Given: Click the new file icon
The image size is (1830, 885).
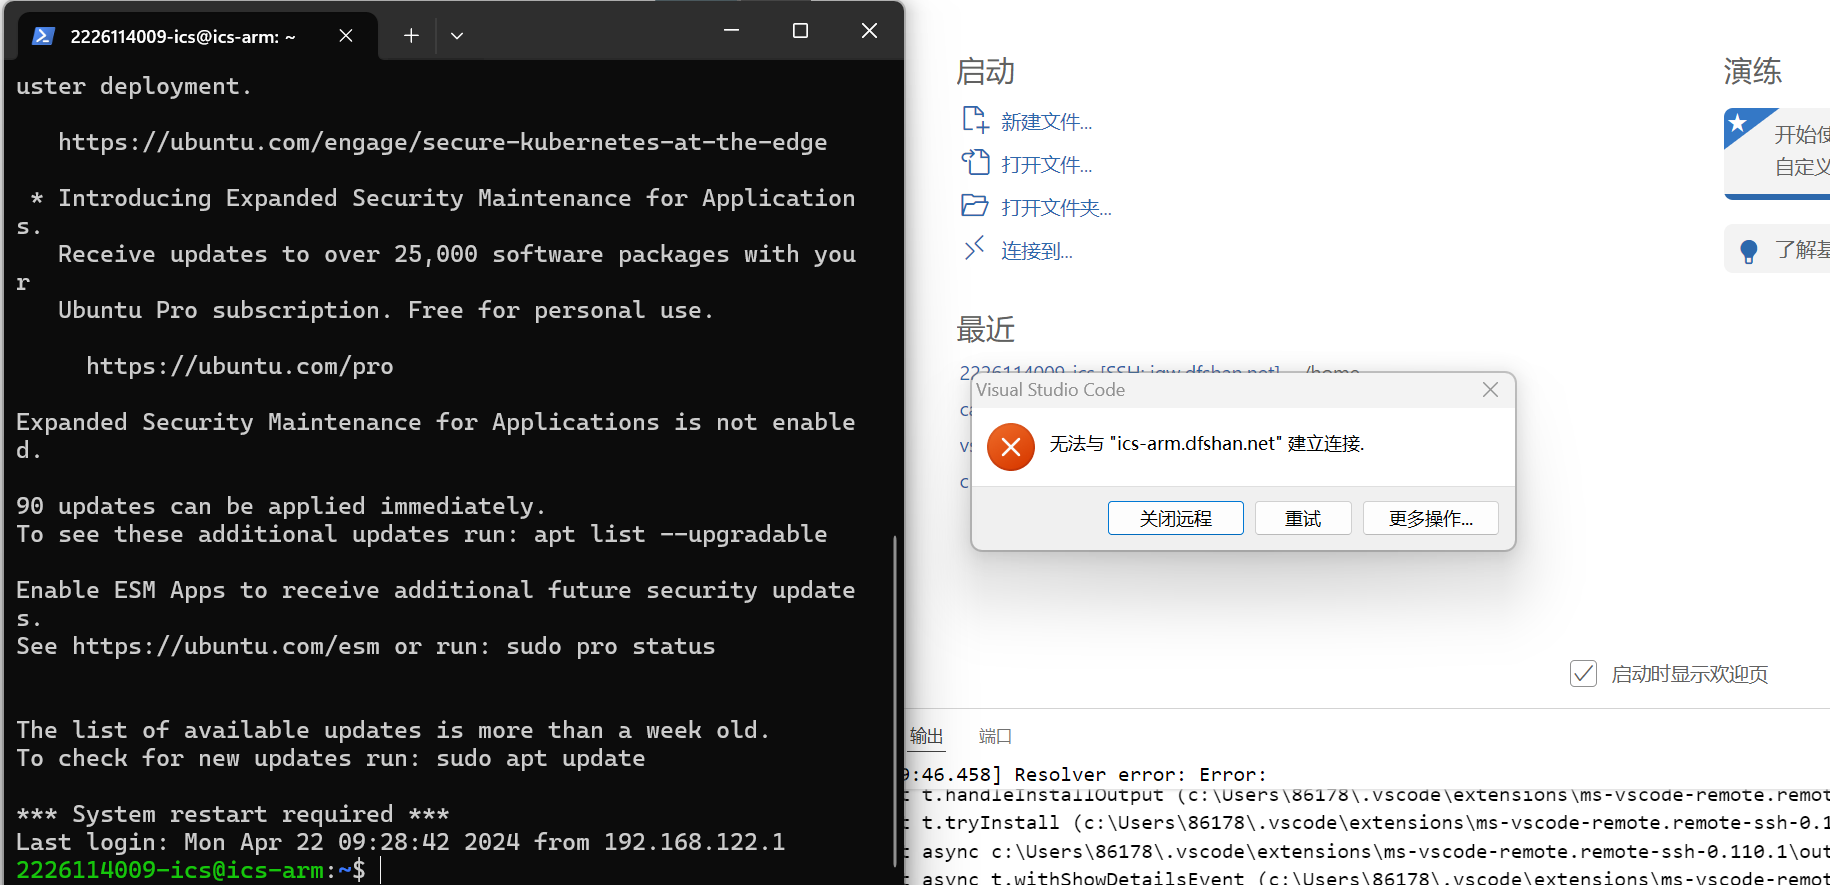Looking at the screenshot, I should point(975,120).
